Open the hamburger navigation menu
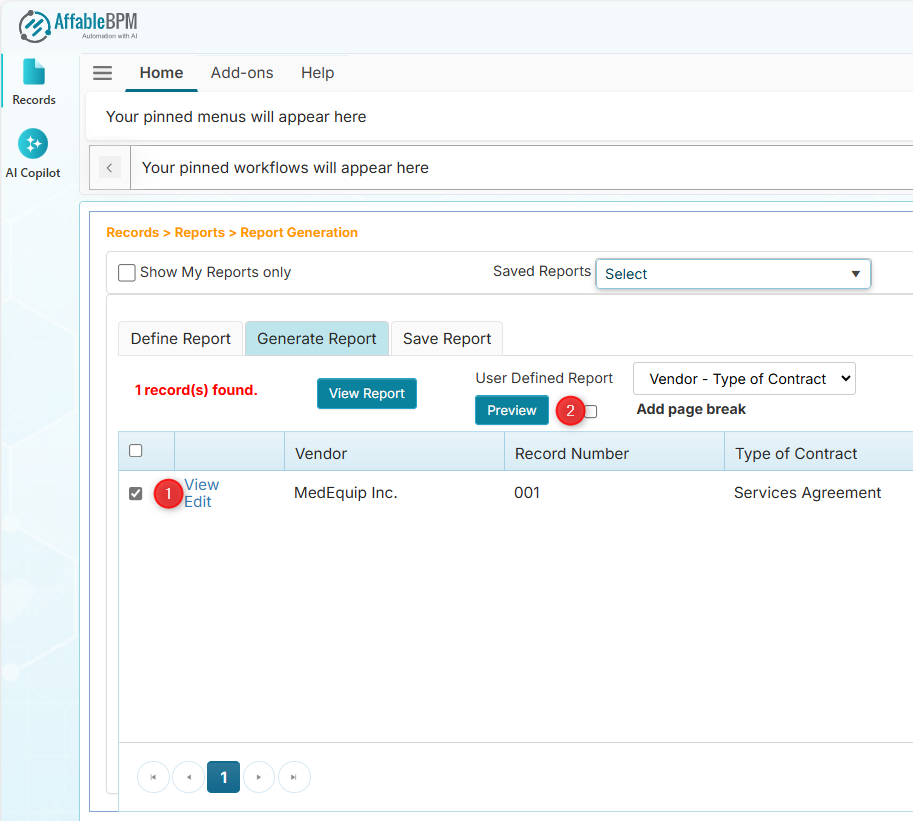The image size is (913, 821). tap(102, 72)
